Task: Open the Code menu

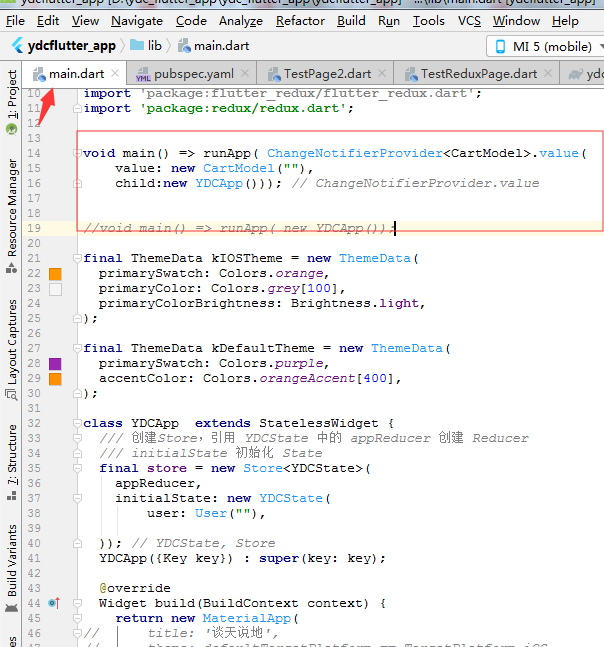Action: click(191, 21)
